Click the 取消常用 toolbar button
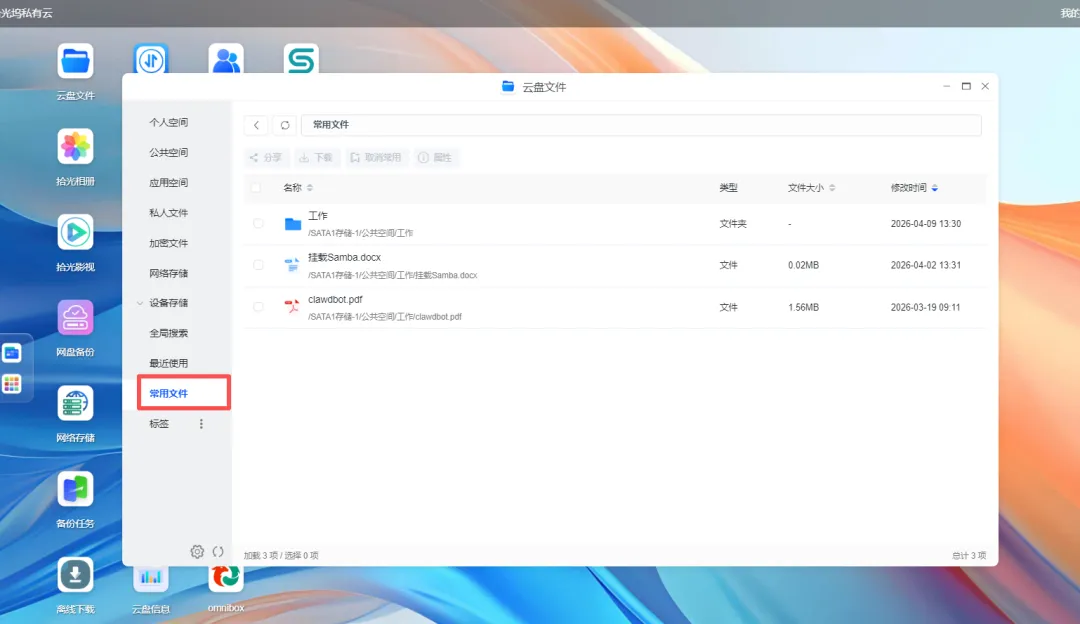 [375, 158]
